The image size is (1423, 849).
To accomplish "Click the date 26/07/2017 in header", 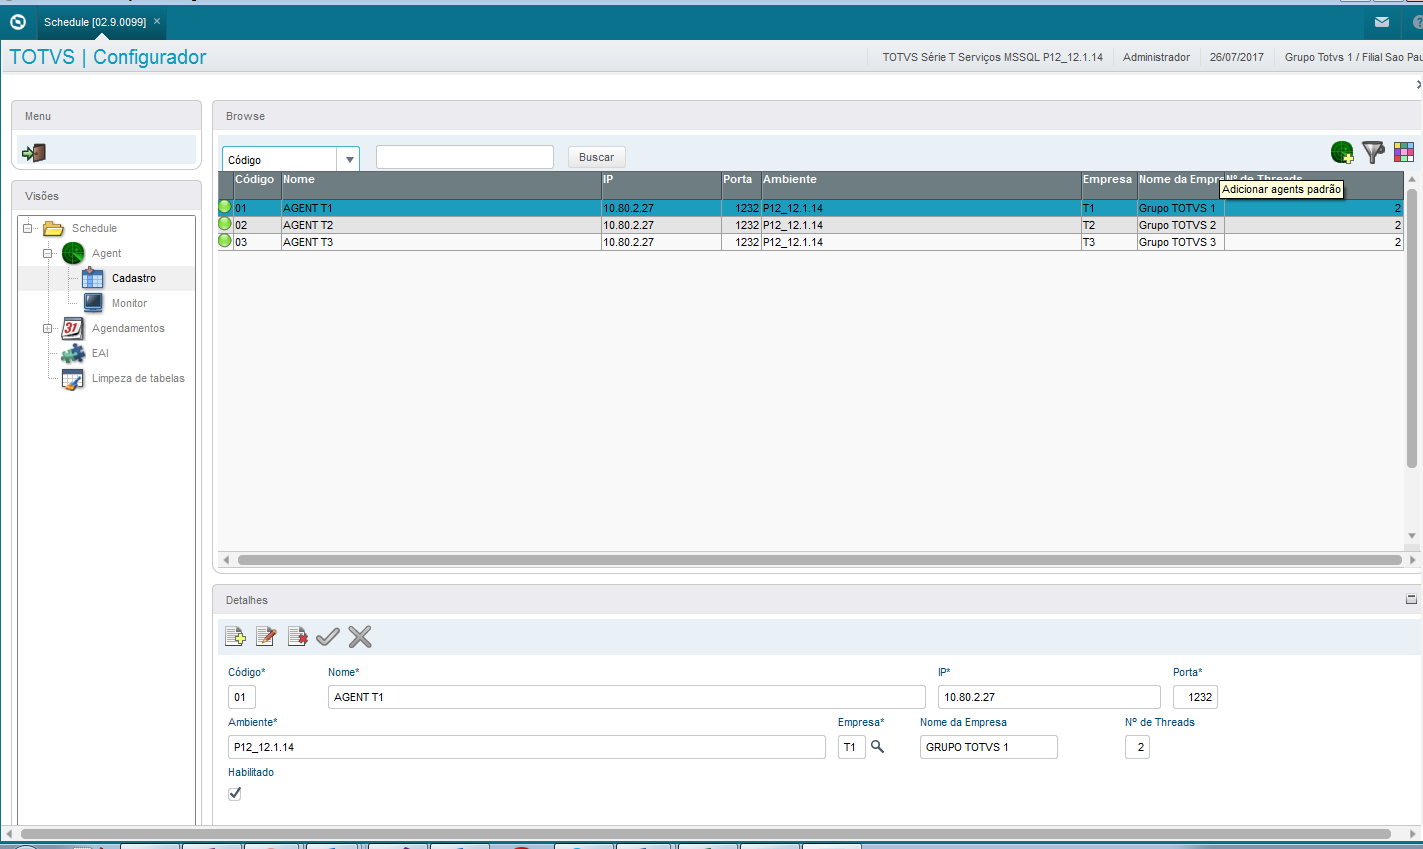I will tap(1237, 57).
